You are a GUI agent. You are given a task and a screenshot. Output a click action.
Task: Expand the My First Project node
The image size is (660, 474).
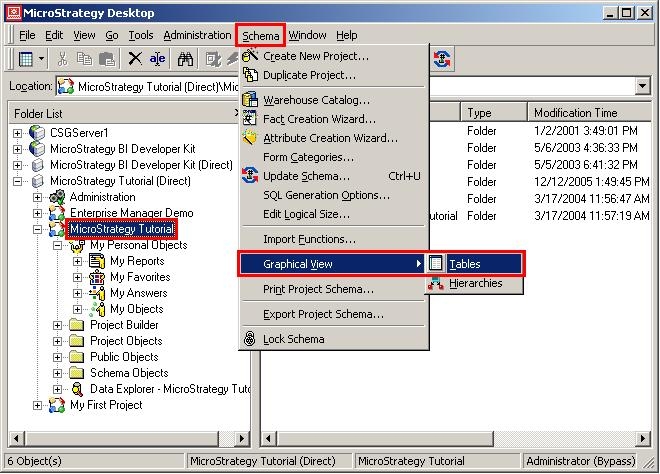(38, 405)
